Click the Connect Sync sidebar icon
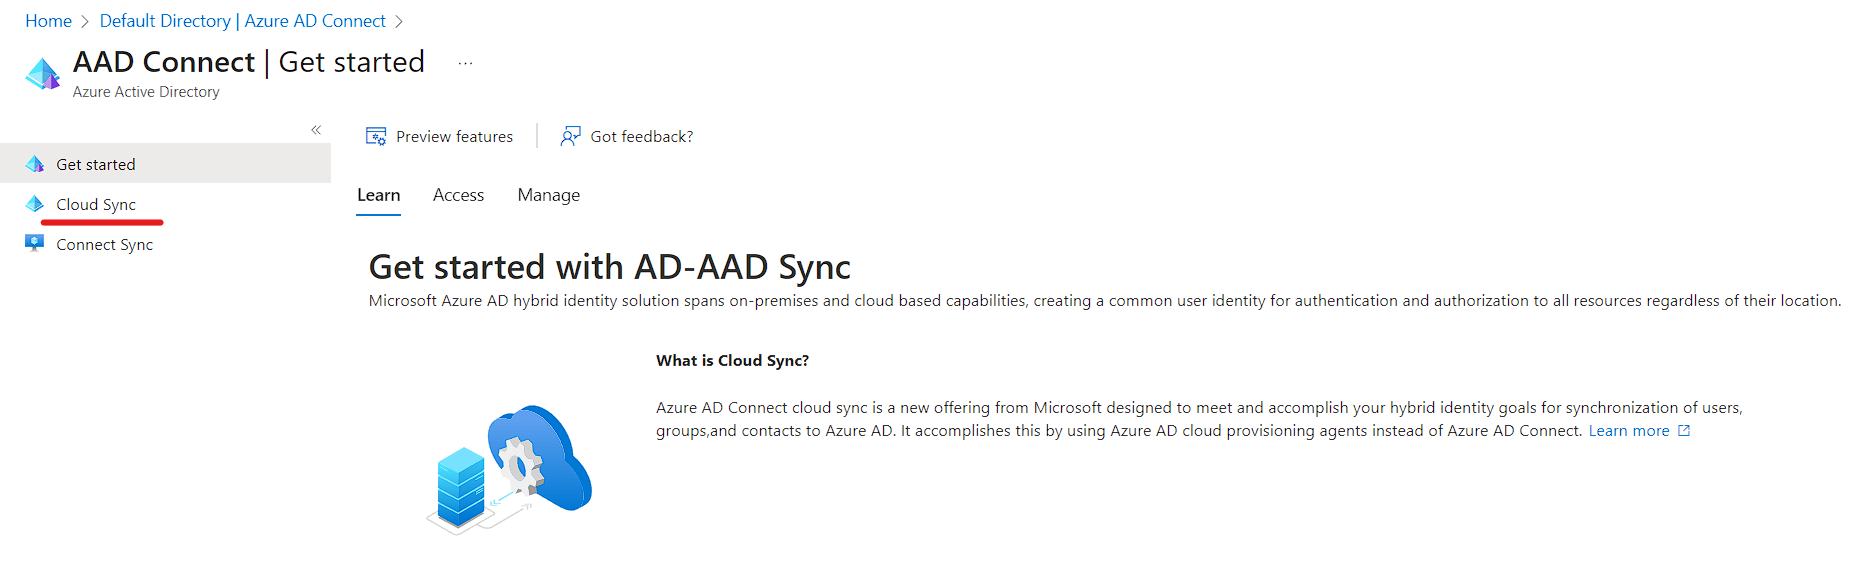 pyautogui.click(x=35, y=243)
